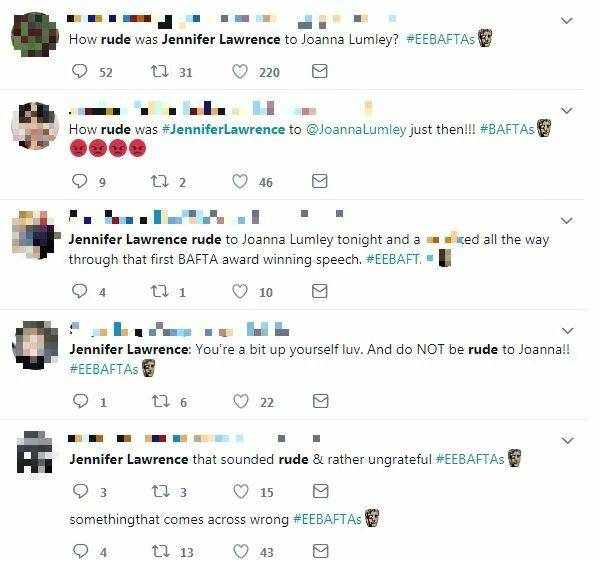Message the tweet with 15 likes

(321, 491)
